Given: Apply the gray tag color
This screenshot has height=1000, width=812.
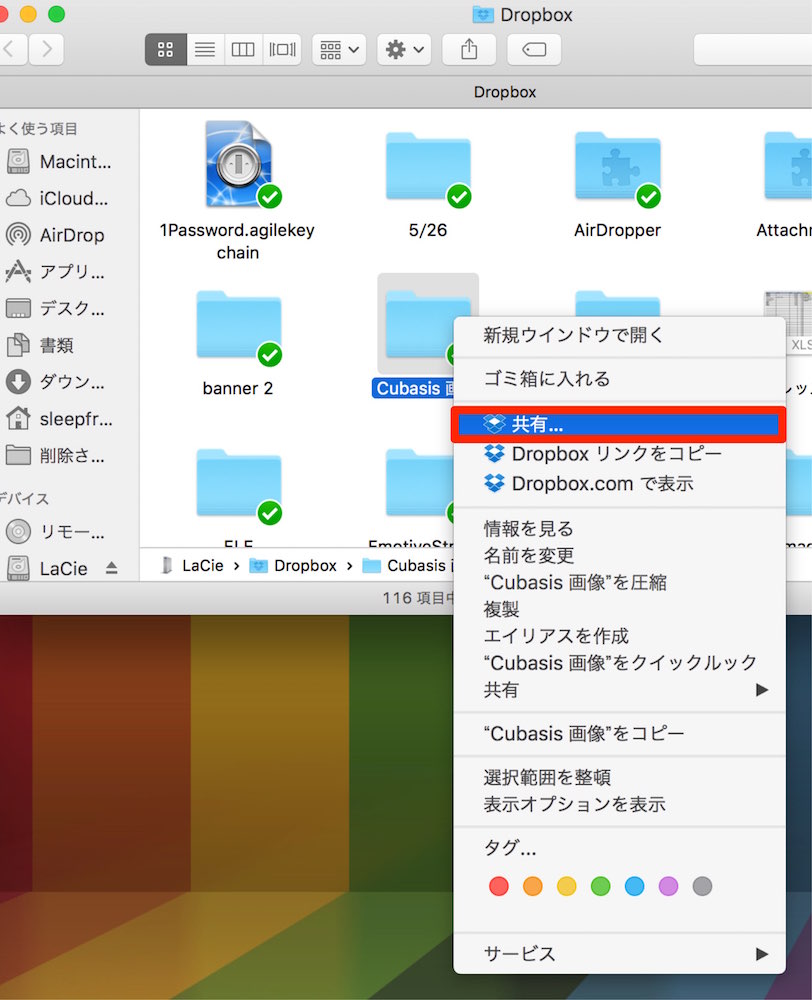Looking at the screenshot, I should click(x=702, y=886).
